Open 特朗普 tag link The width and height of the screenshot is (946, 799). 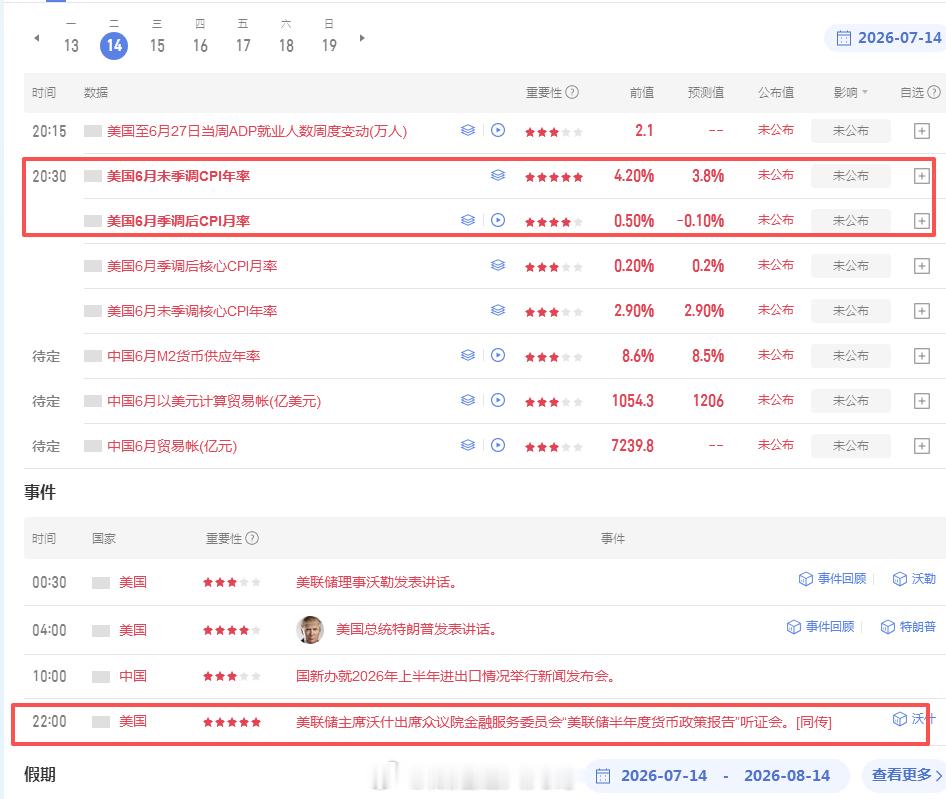coord(908,627)
